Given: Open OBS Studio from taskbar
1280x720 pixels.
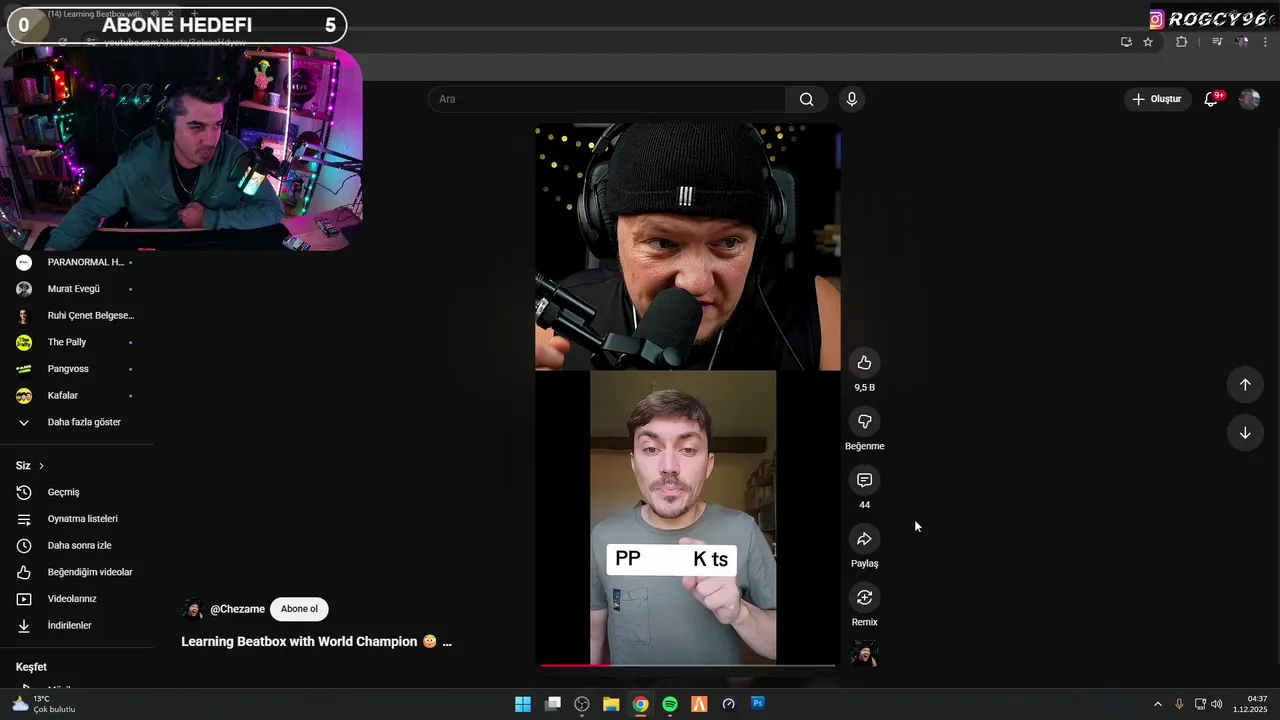Looking at the screenshot, I should click(582, 704).
